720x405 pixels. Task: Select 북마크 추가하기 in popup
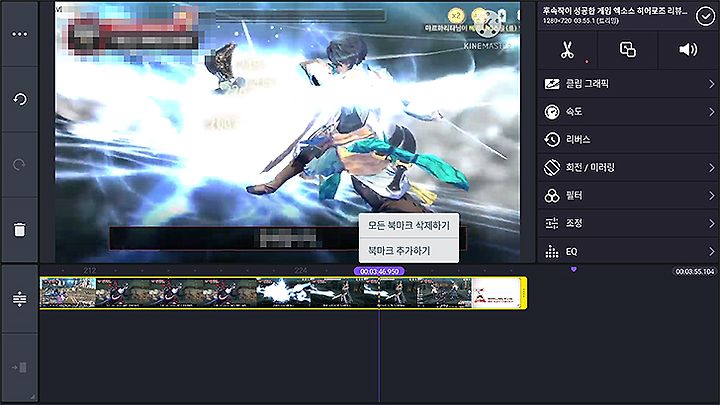point(409,251)
